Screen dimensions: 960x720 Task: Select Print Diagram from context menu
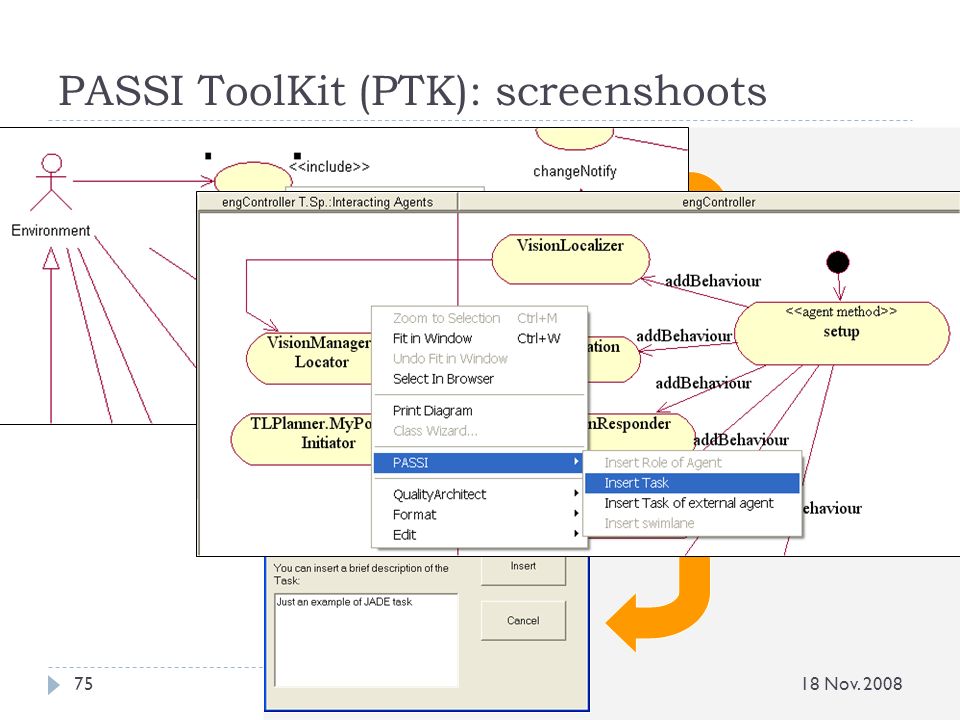(479, 411)
